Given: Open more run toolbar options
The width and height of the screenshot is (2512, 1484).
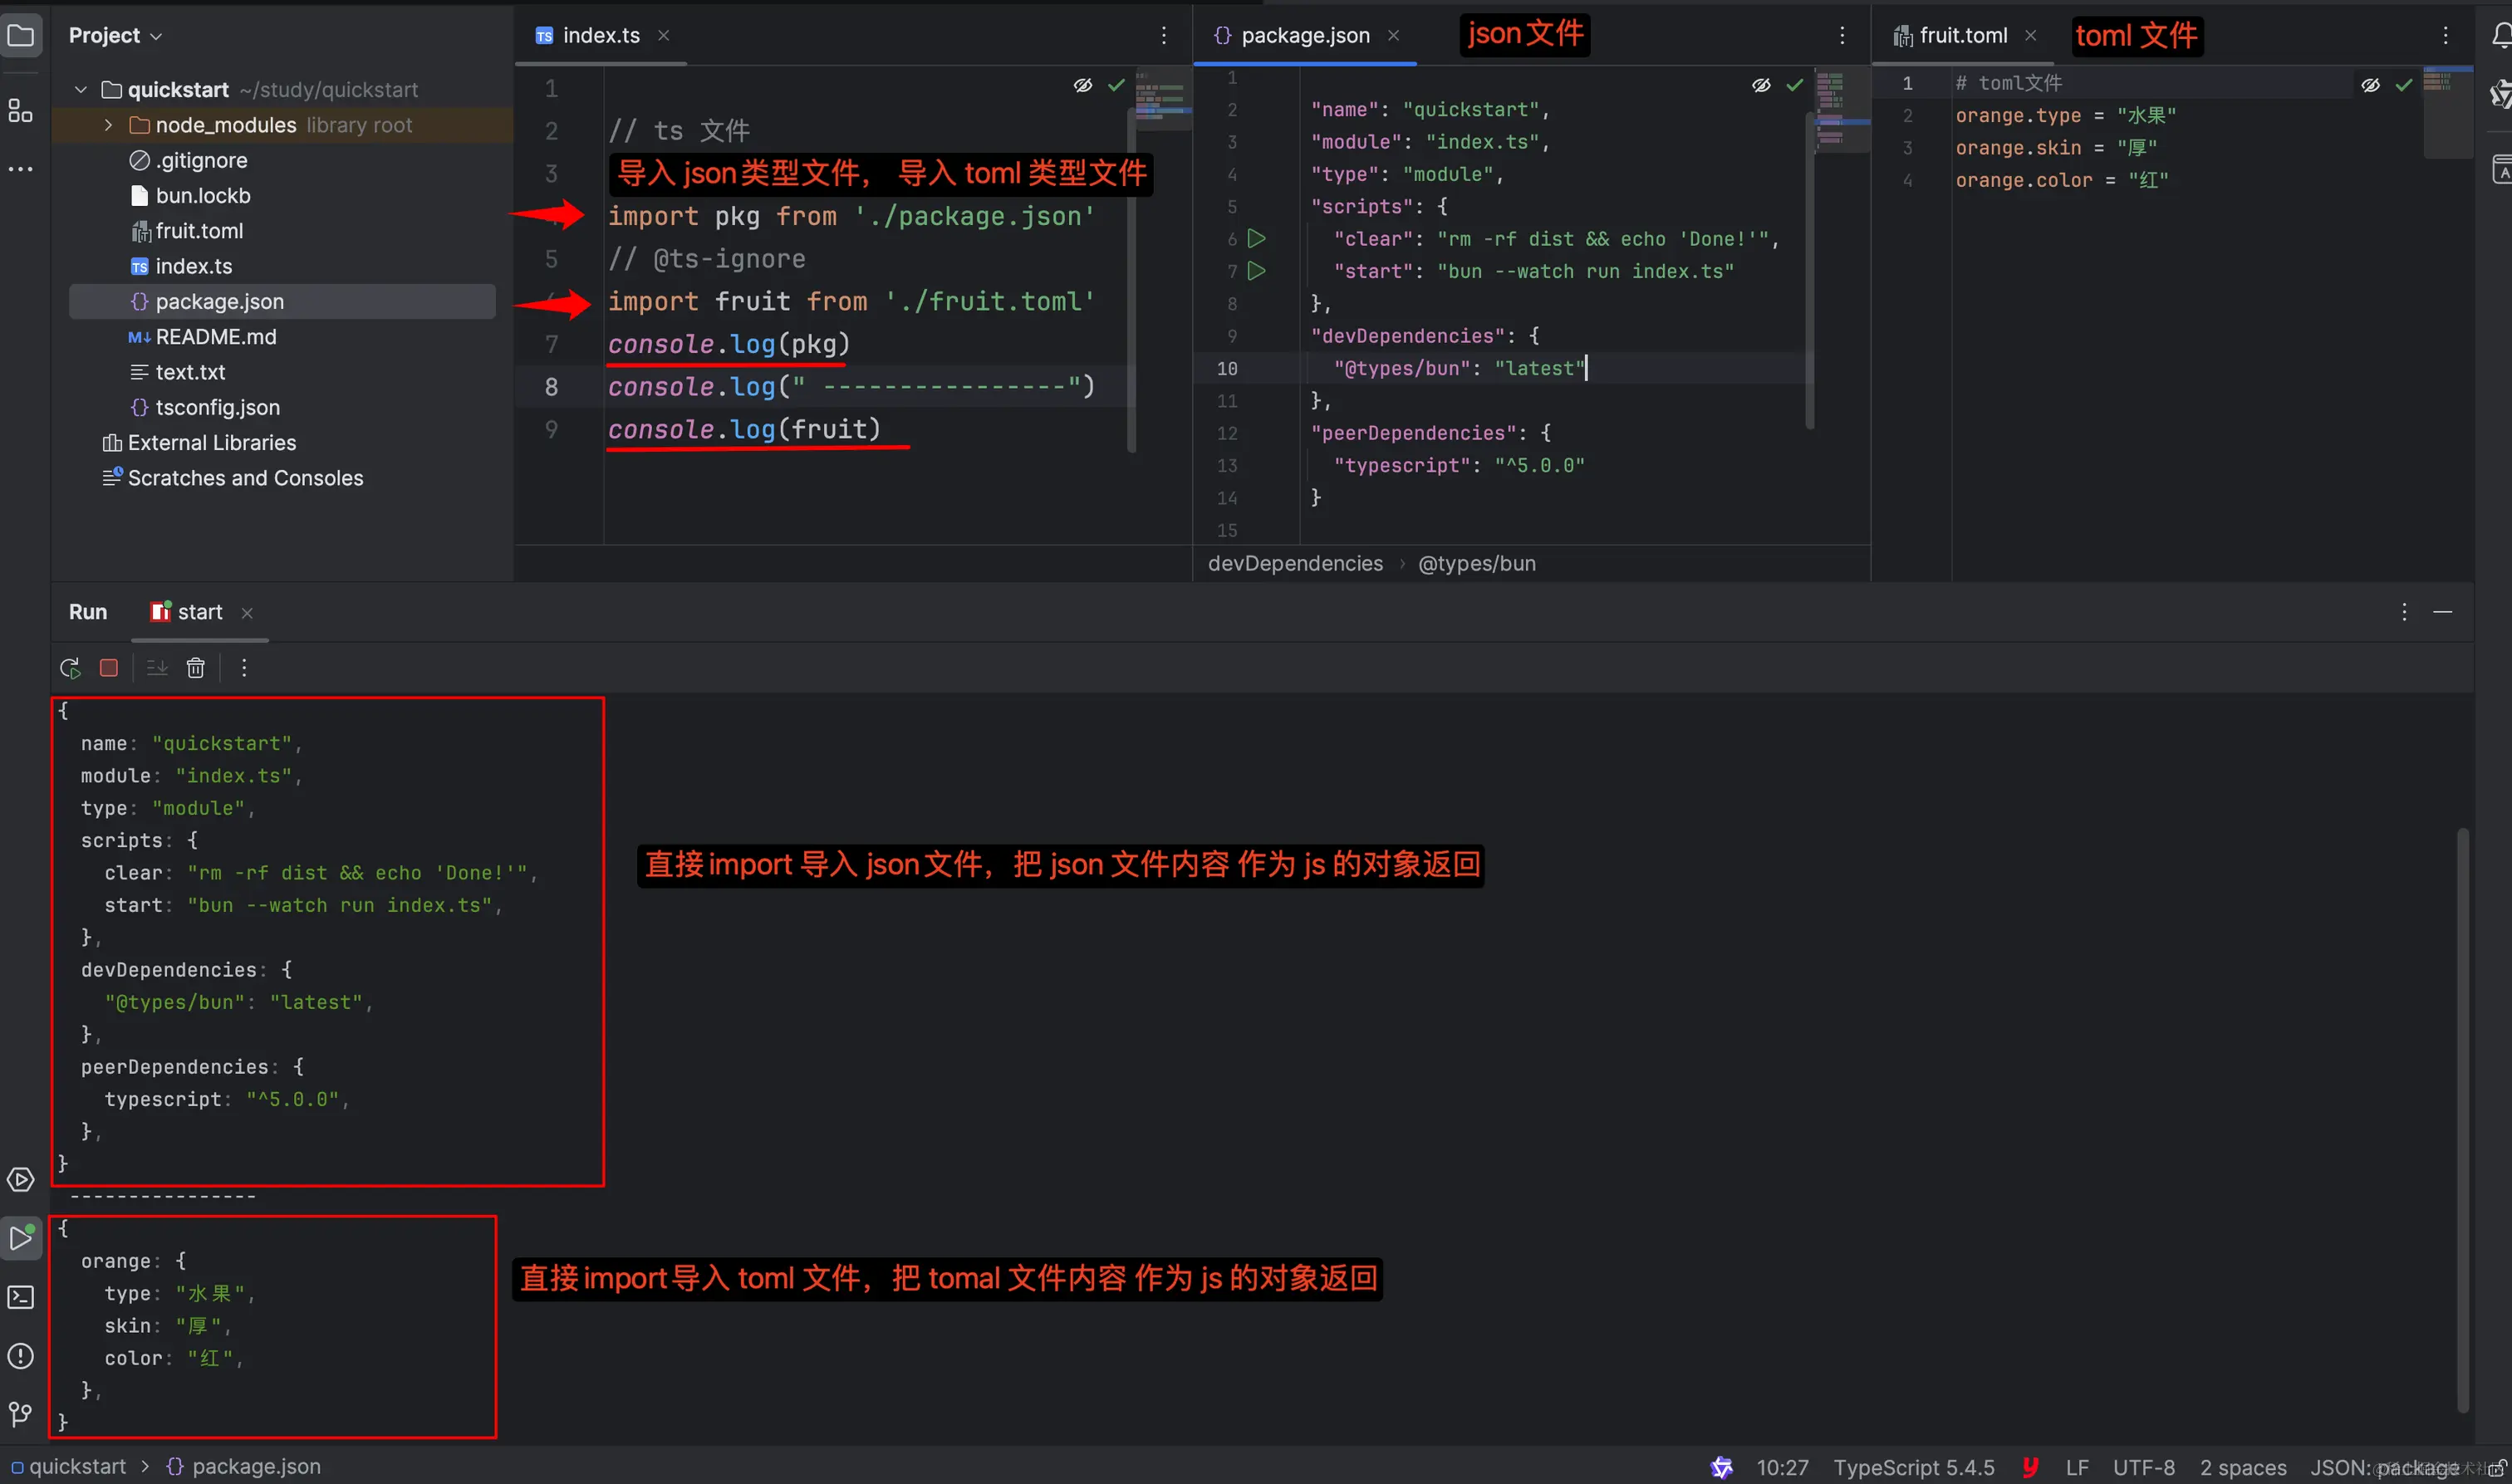Looking at the screenshot, I should (244, 668).
